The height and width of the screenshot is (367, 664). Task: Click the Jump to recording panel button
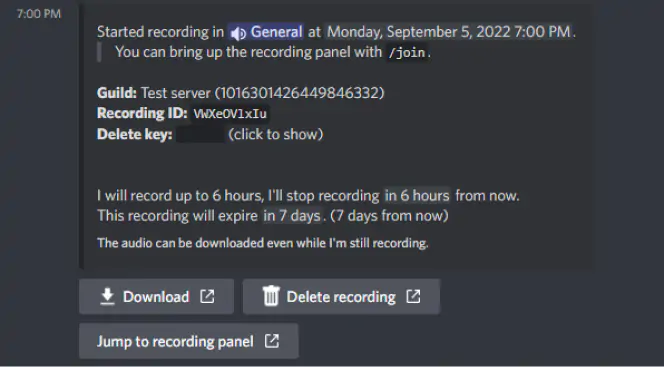[189, 341]
